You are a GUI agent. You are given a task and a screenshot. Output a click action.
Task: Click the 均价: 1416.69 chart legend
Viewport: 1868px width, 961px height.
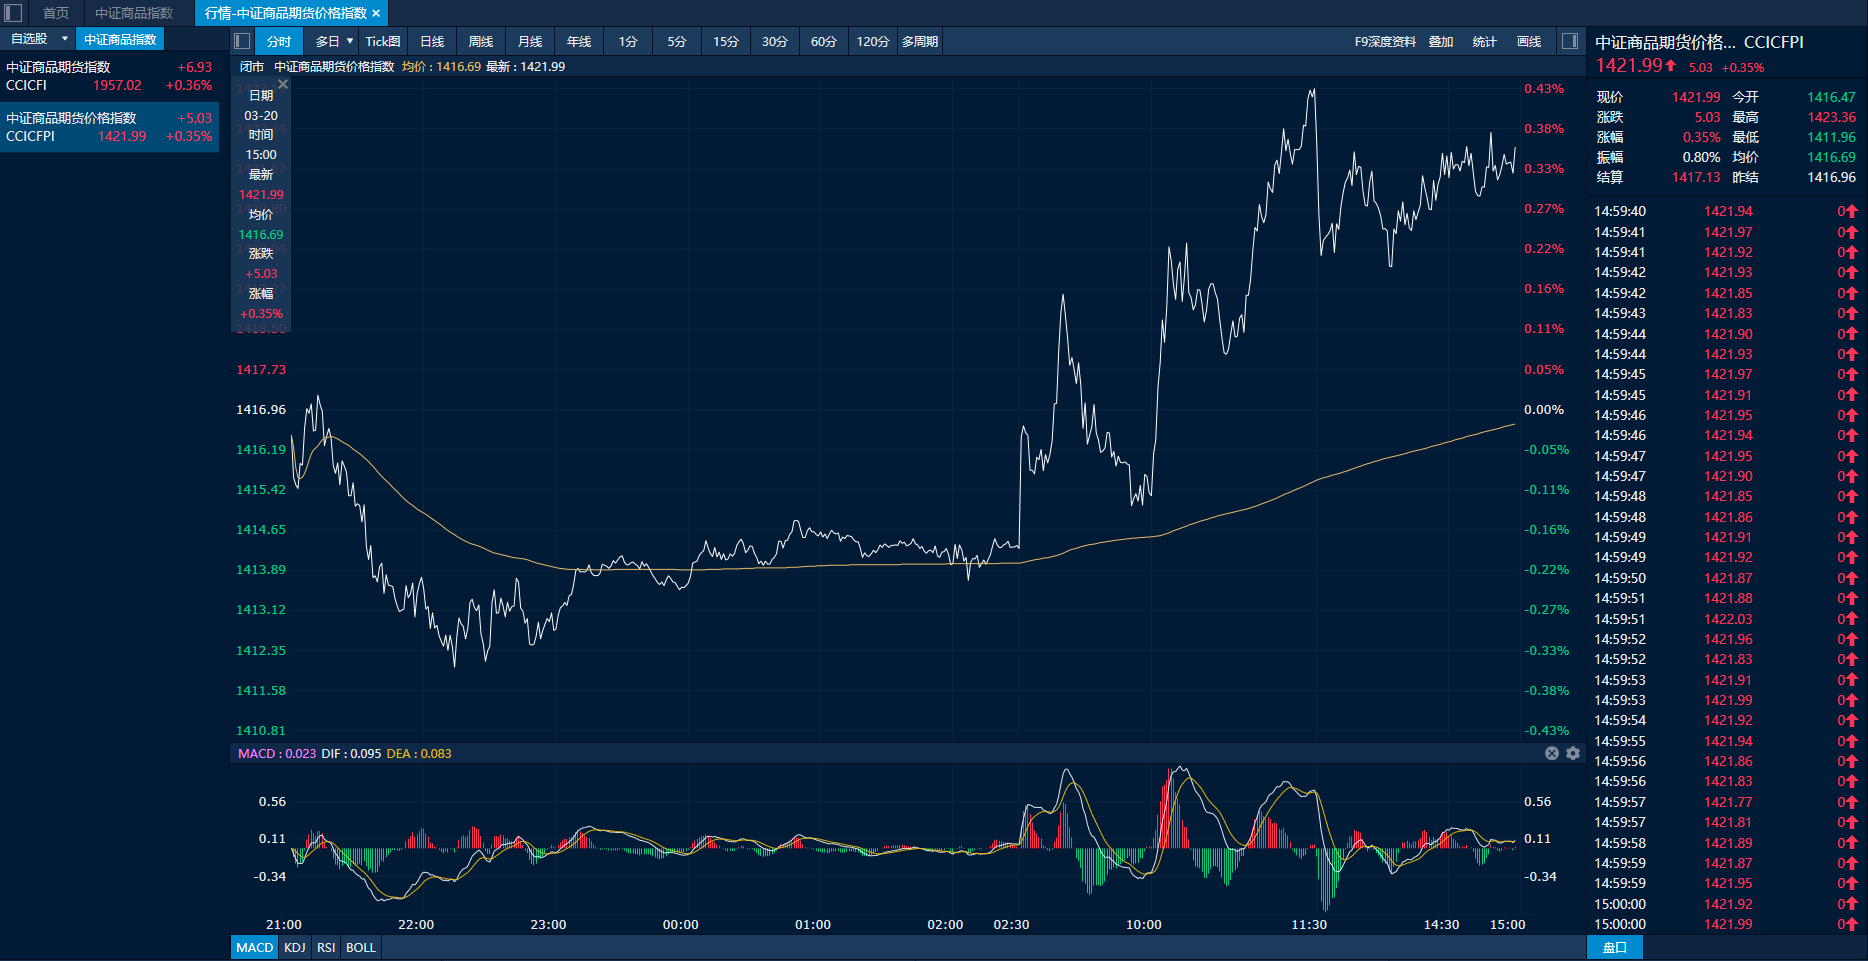tap(441, 67)
